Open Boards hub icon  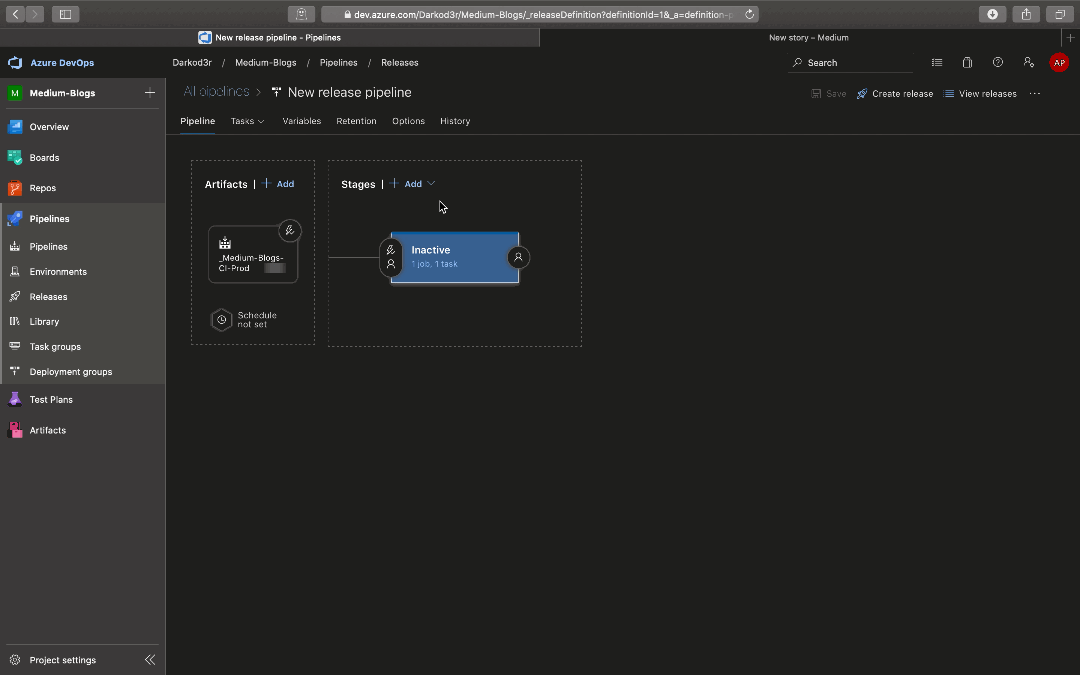pos(14,158)
